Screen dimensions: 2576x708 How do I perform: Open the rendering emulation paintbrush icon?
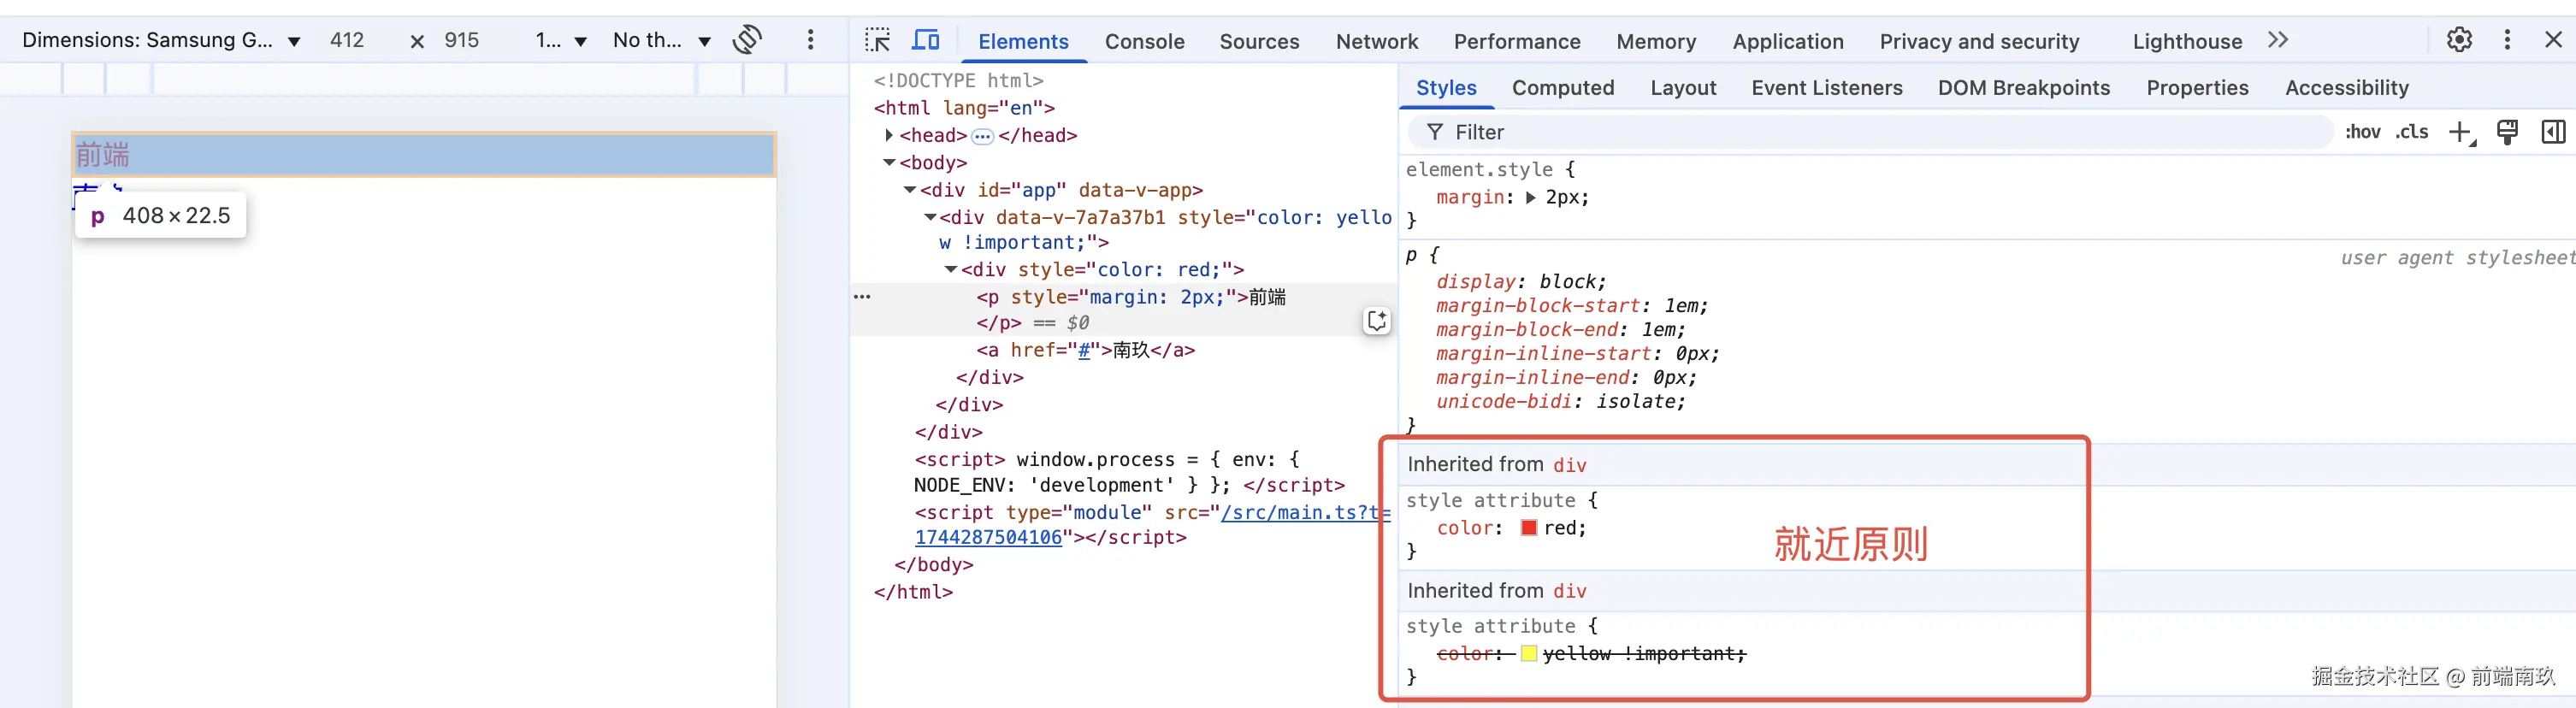coord(2507,132)
